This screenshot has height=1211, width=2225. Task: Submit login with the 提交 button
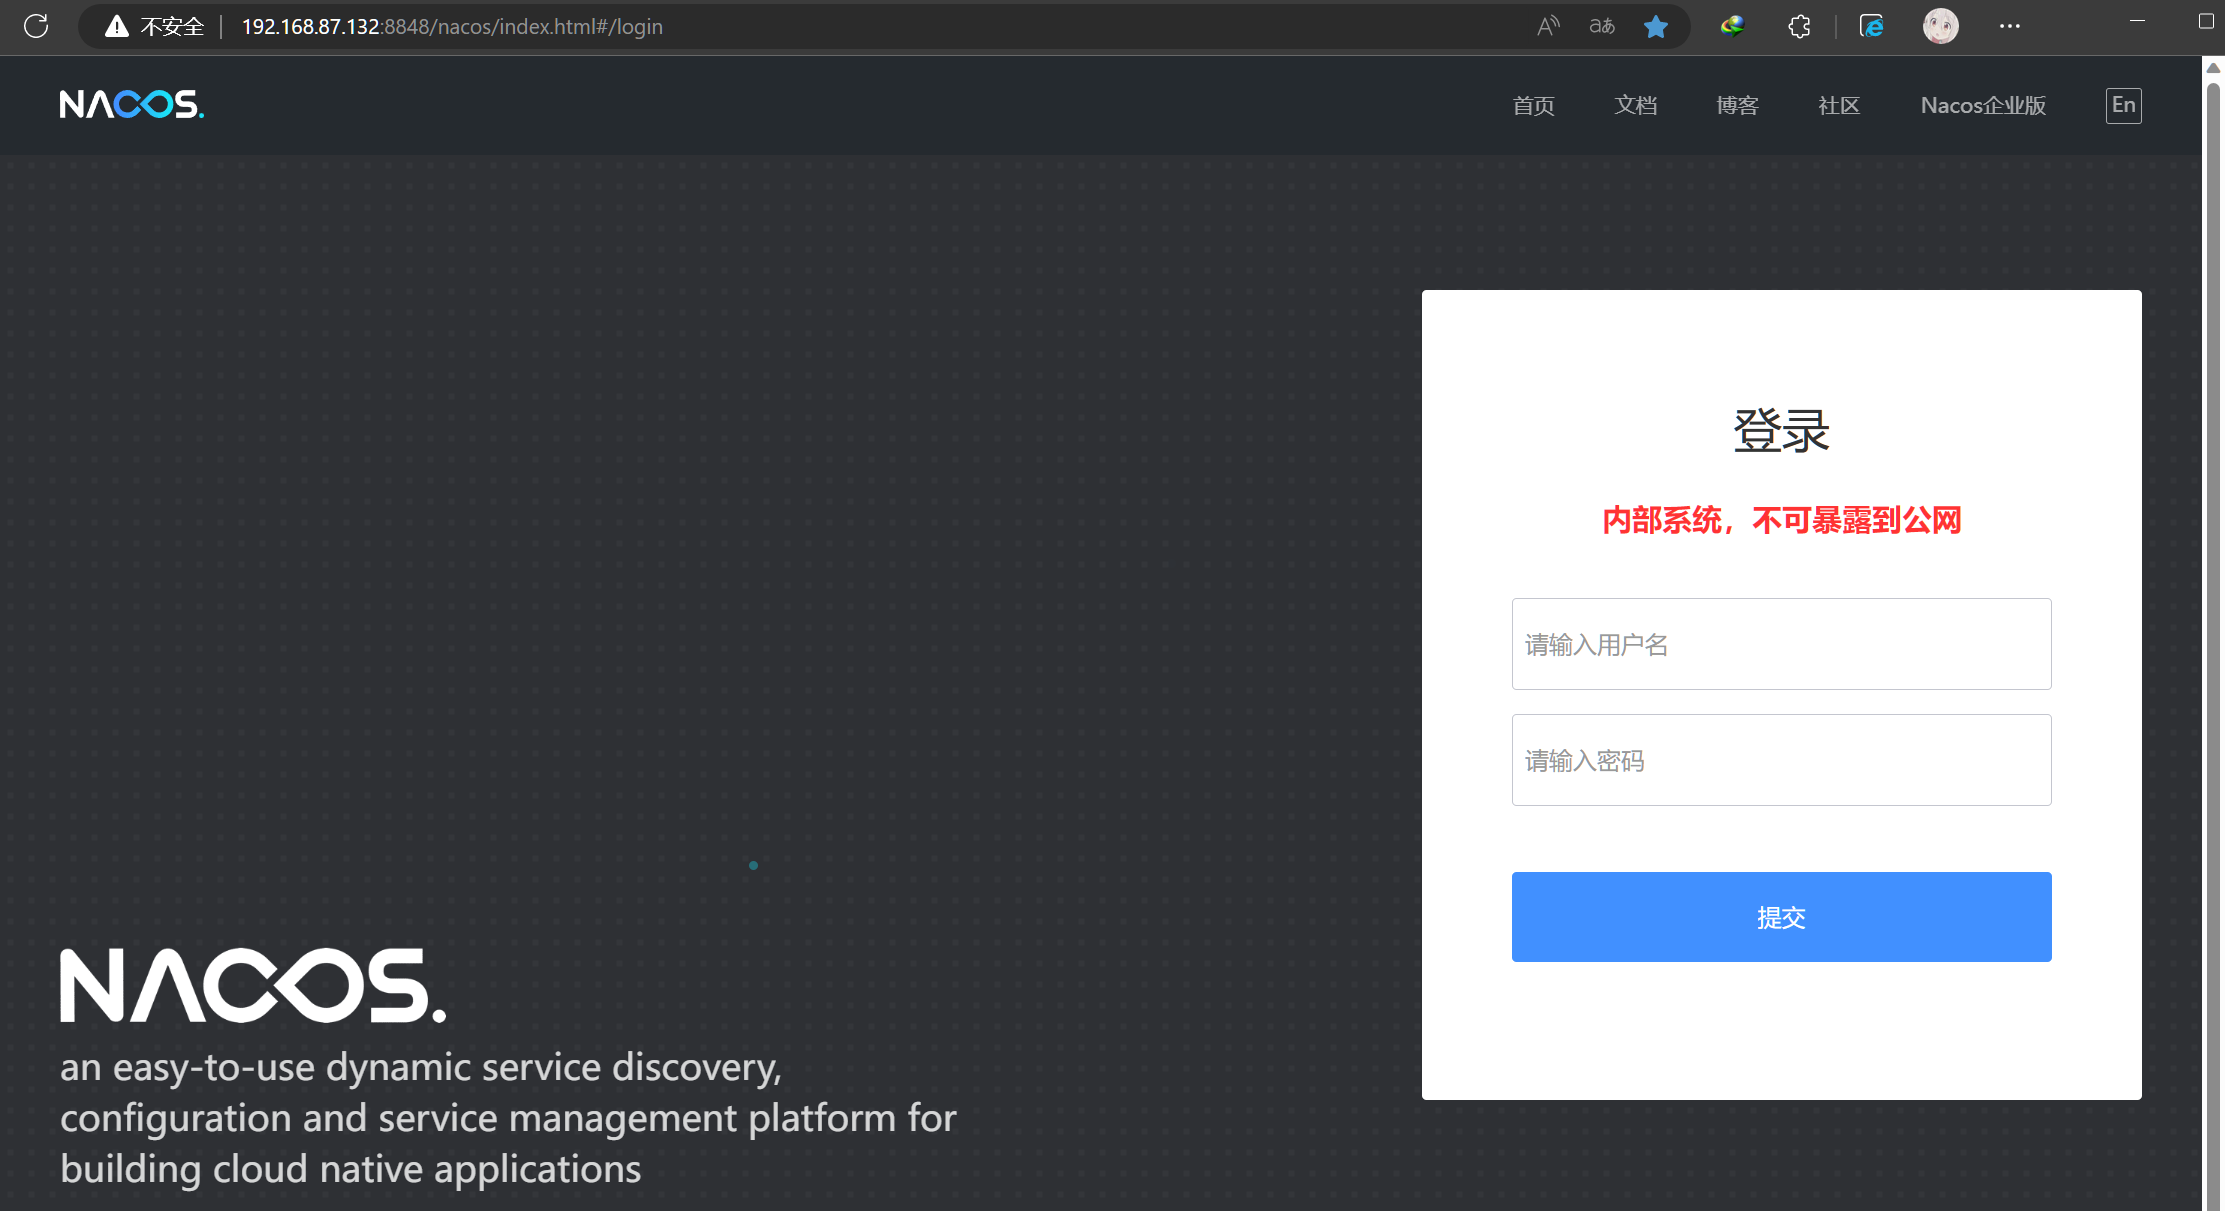tap(1781, 917)
